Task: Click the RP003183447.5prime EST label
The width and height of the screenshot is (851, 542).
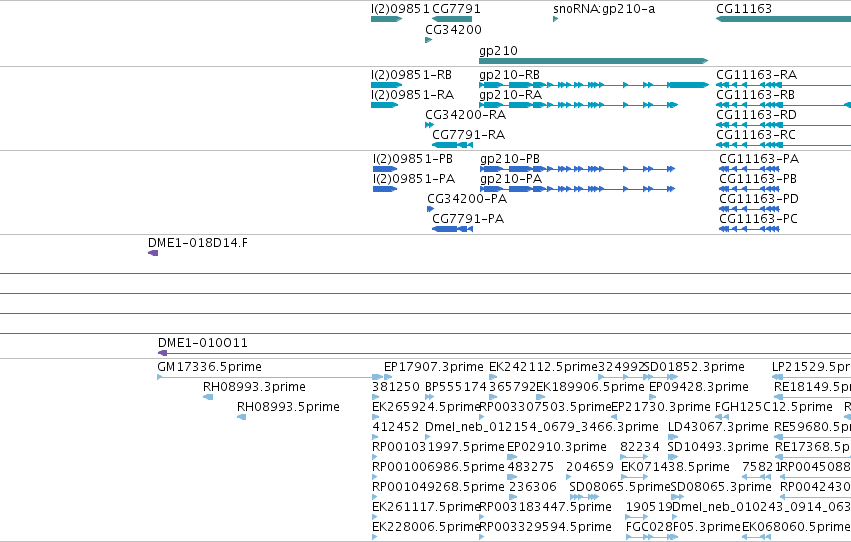Action: coord(545,508)
